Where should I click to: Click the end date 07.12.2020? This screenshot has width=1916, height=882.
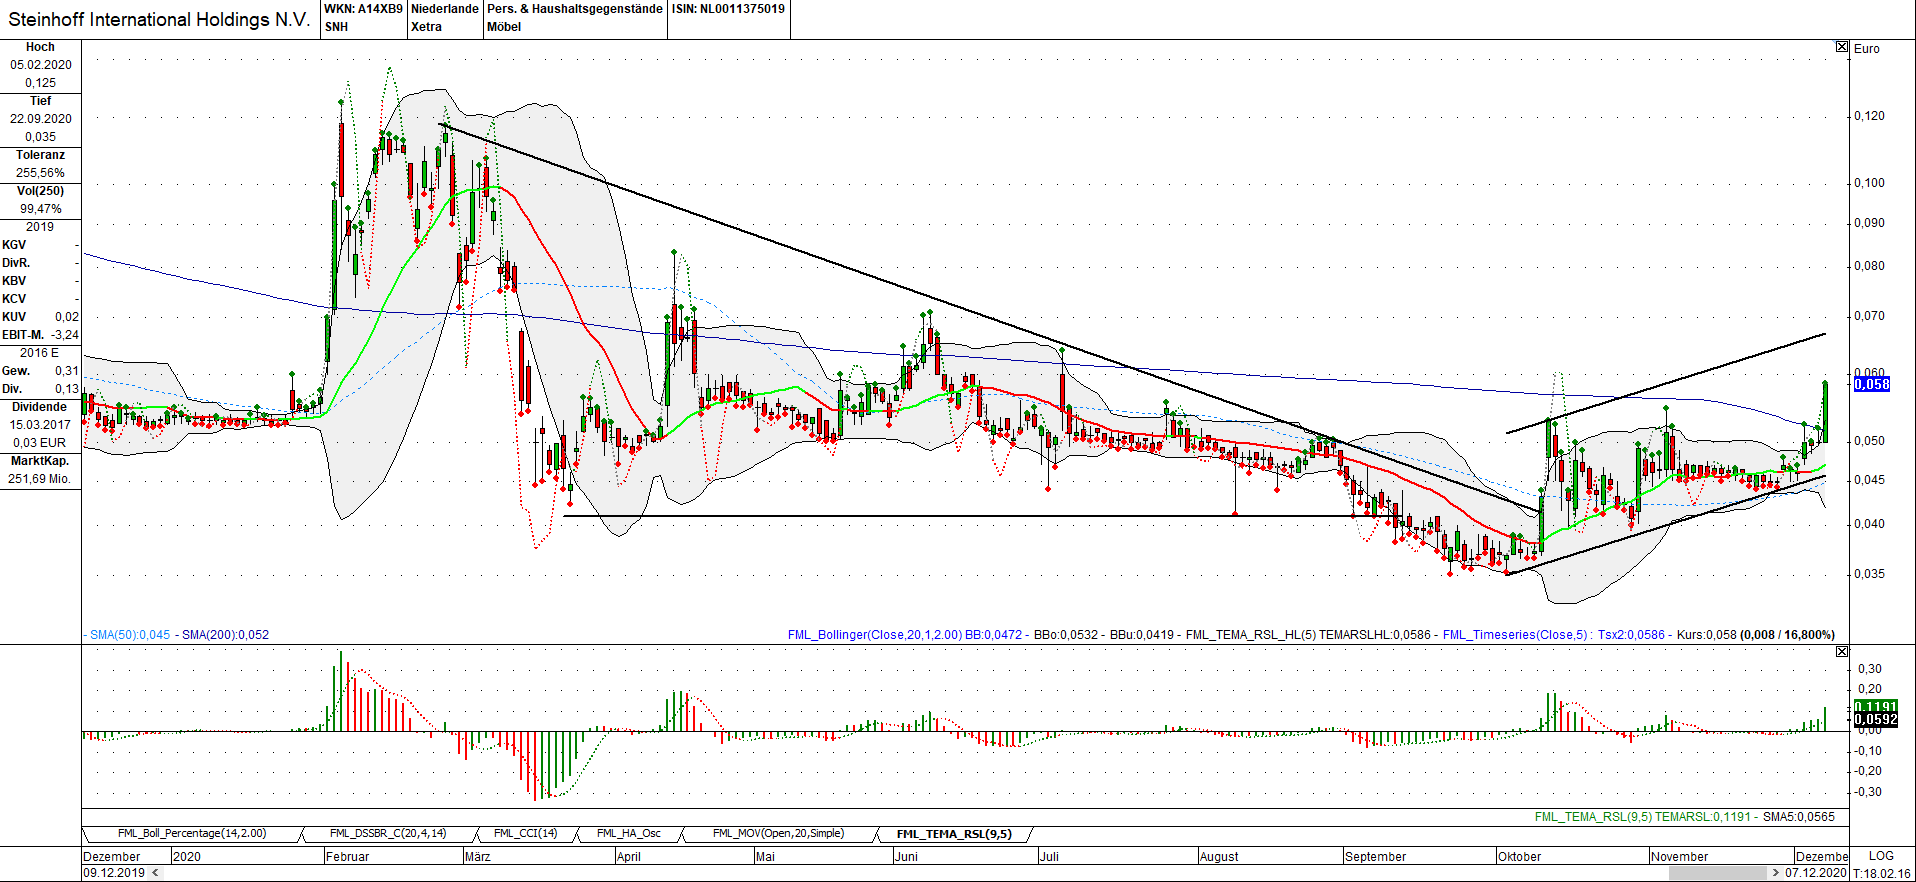tap(1816, 873)
